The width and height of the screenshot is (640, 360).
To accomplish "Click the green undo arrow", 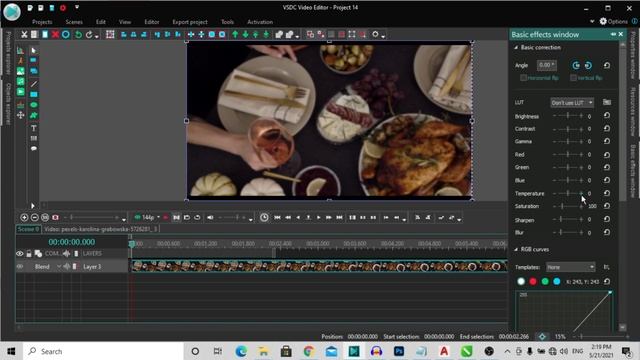I will [x=78, y=35].
